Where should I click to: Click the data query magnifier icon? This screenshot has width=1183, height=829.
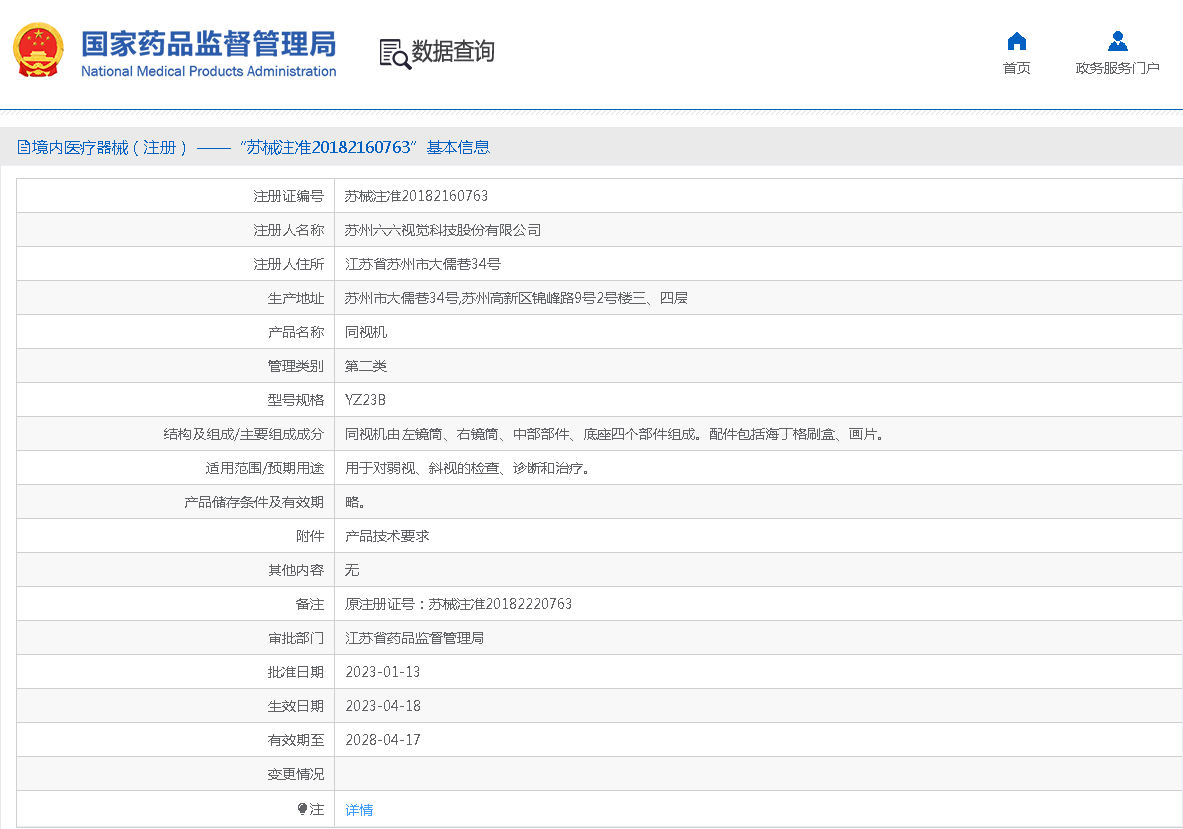tap(394, 53)
